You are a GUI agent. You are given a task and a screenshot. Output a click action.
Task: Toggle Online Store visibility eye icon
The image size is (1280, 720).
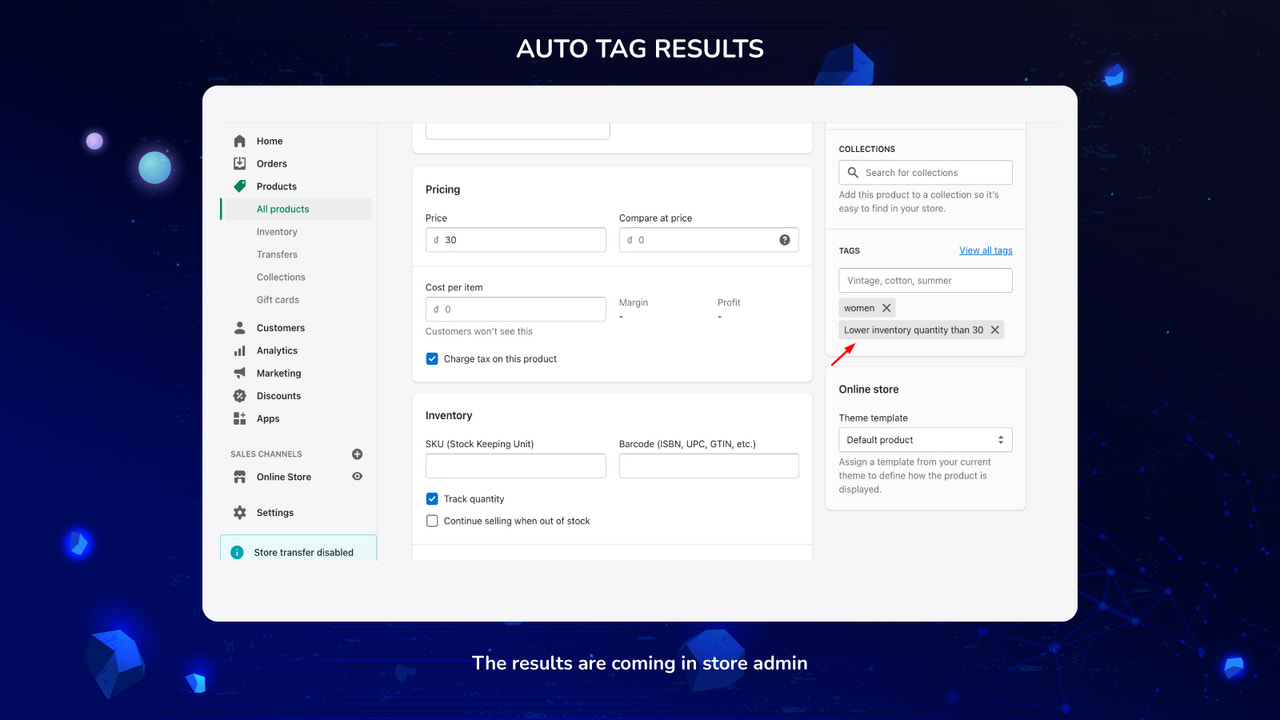click(x=357, y=476)
